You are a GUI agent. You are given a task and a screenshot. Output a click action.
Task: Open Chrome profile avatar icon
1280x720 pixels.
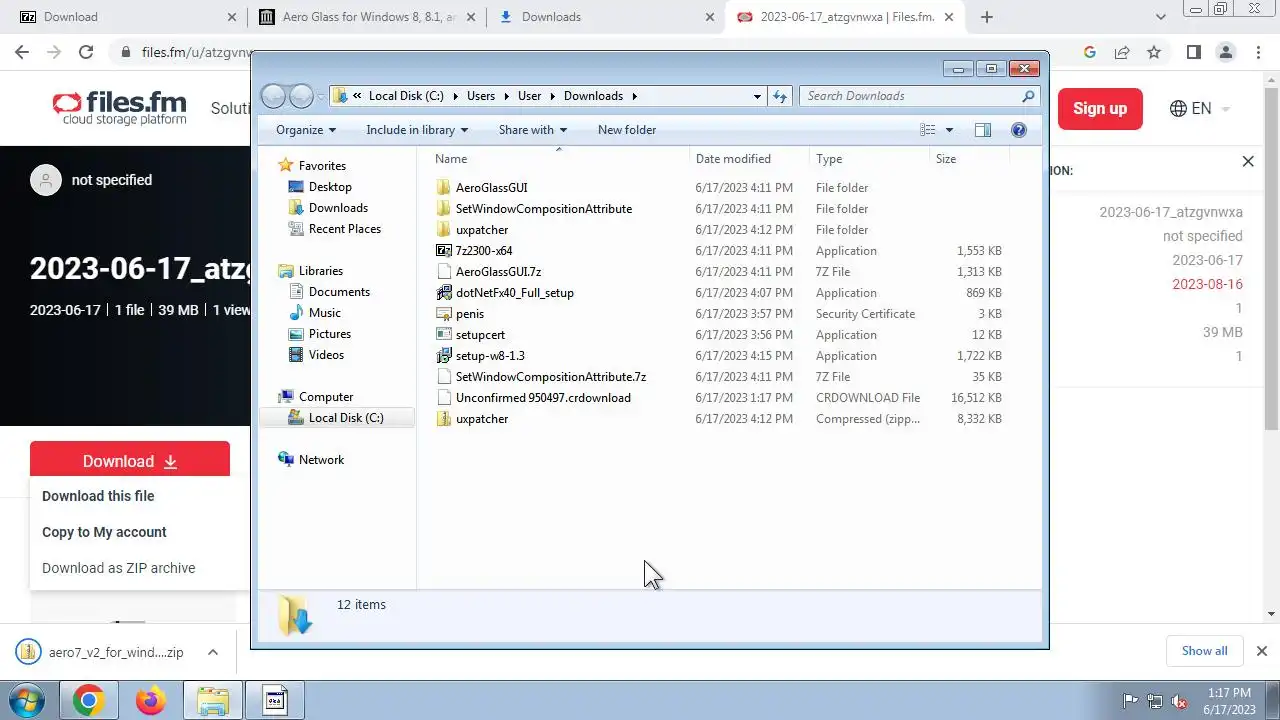pyautogui.click(x=1226, y=52)
